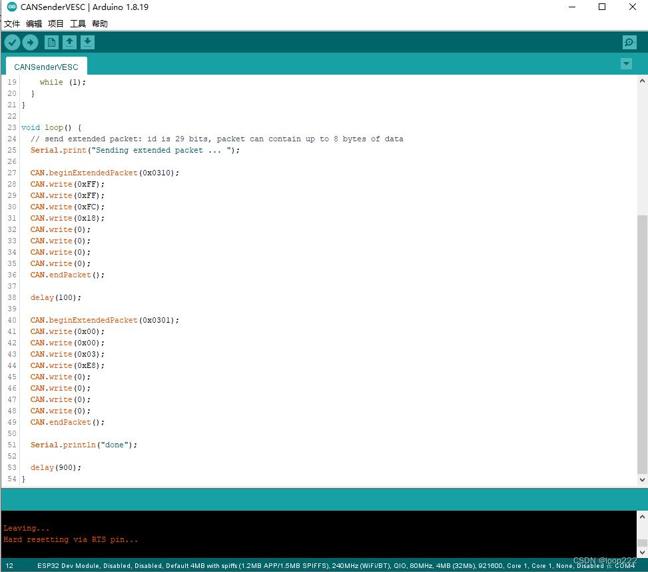
Task: Close the Arduino window
Action: coord(632,7)
